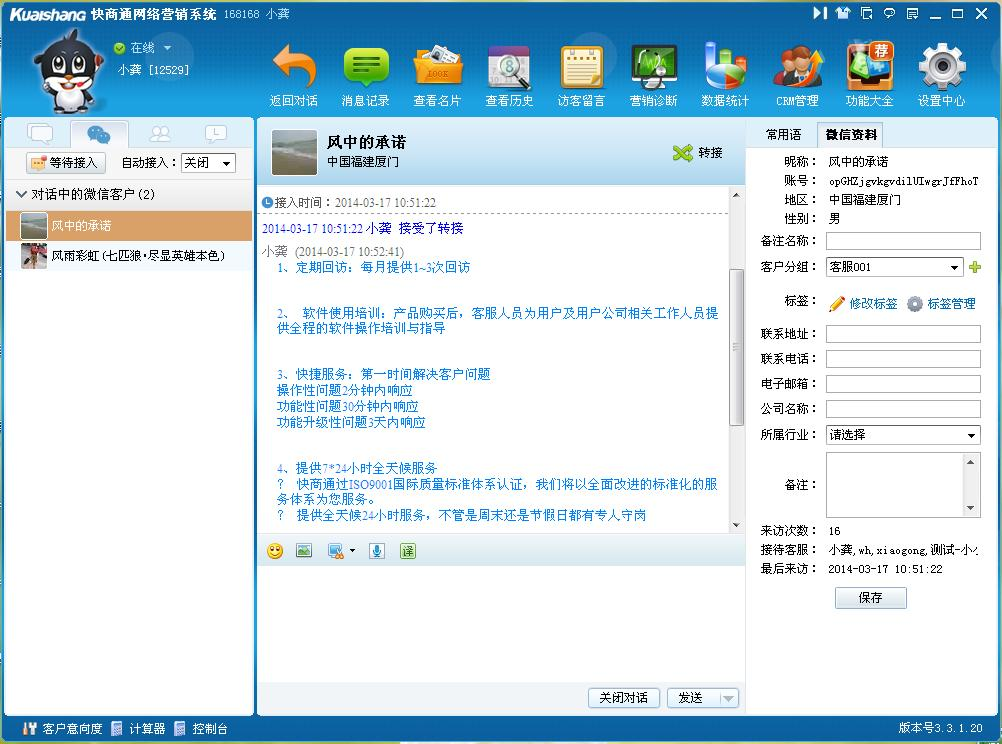Click the skin-change shirt icon in title bar
Viewport: 1002px width, 744px height.
tap(842, 13)
